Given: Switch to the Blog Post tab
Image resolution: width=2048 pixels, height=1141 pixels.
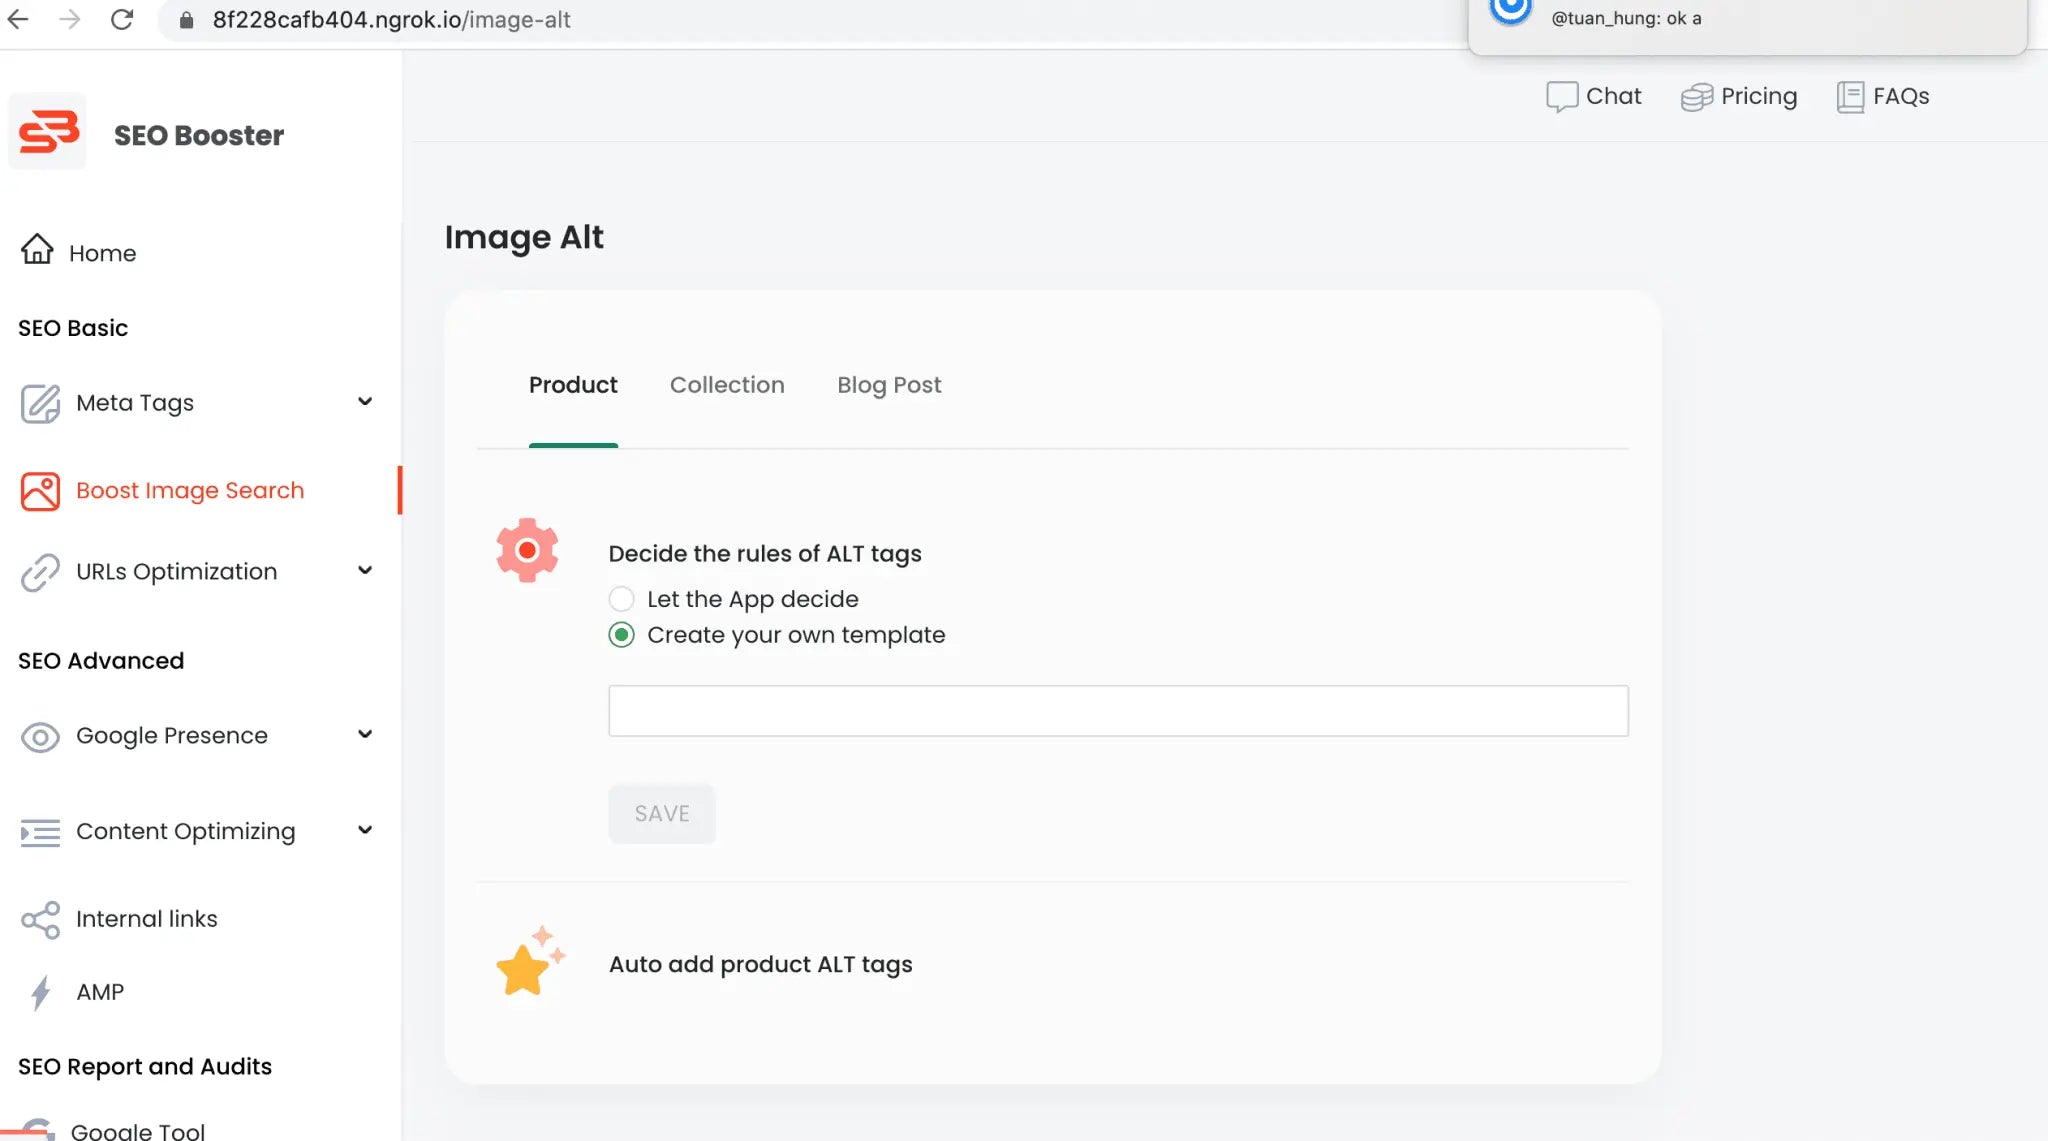Looking at the screenshot, I should [889, 385].
